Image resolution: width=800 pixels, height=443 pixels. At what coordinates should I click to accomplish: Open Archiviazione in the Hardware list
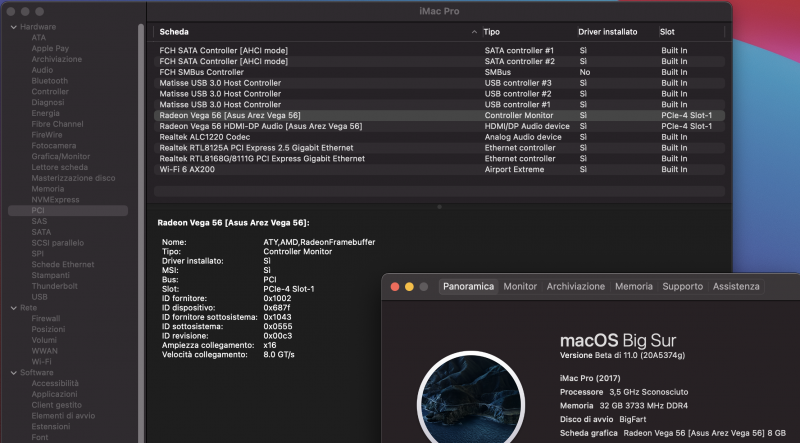coord(57,59)
